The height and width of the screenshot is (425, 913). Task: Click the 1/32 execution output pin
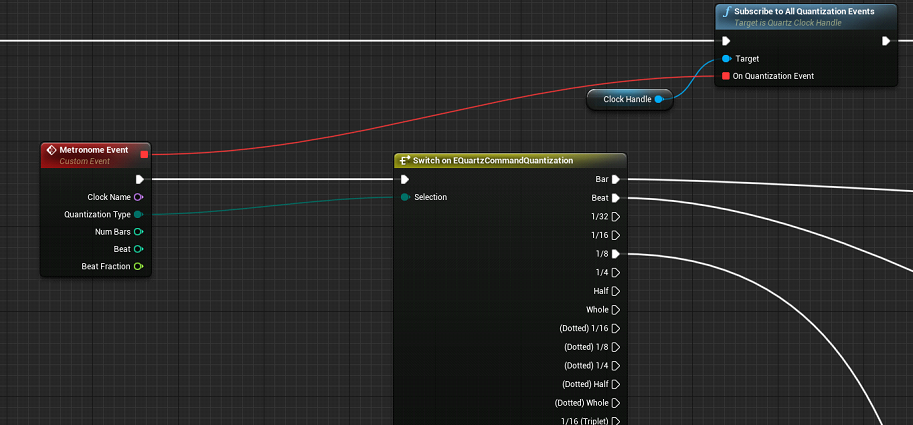pyautogui.click(x=615, y=217)
